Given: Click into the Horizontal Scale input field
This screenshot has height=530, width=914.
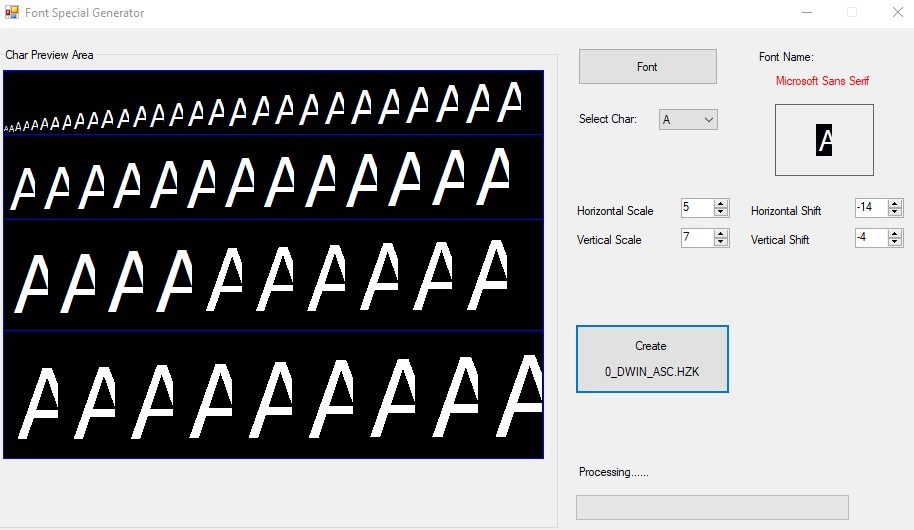Looking at the screenshot, I should 696,208.
